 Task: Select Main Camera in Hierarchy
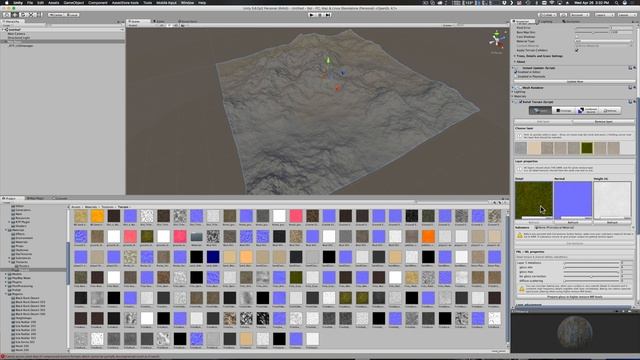click(x=17, y=34)
